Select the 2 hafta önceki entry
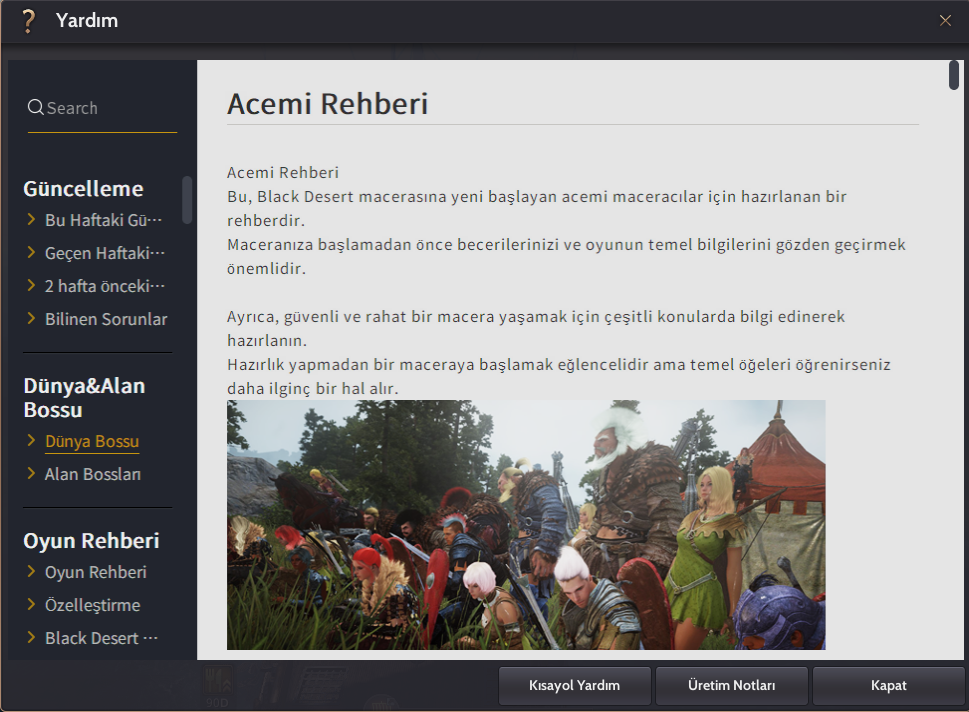The image size is (969, 712). (x=104, y=286)
